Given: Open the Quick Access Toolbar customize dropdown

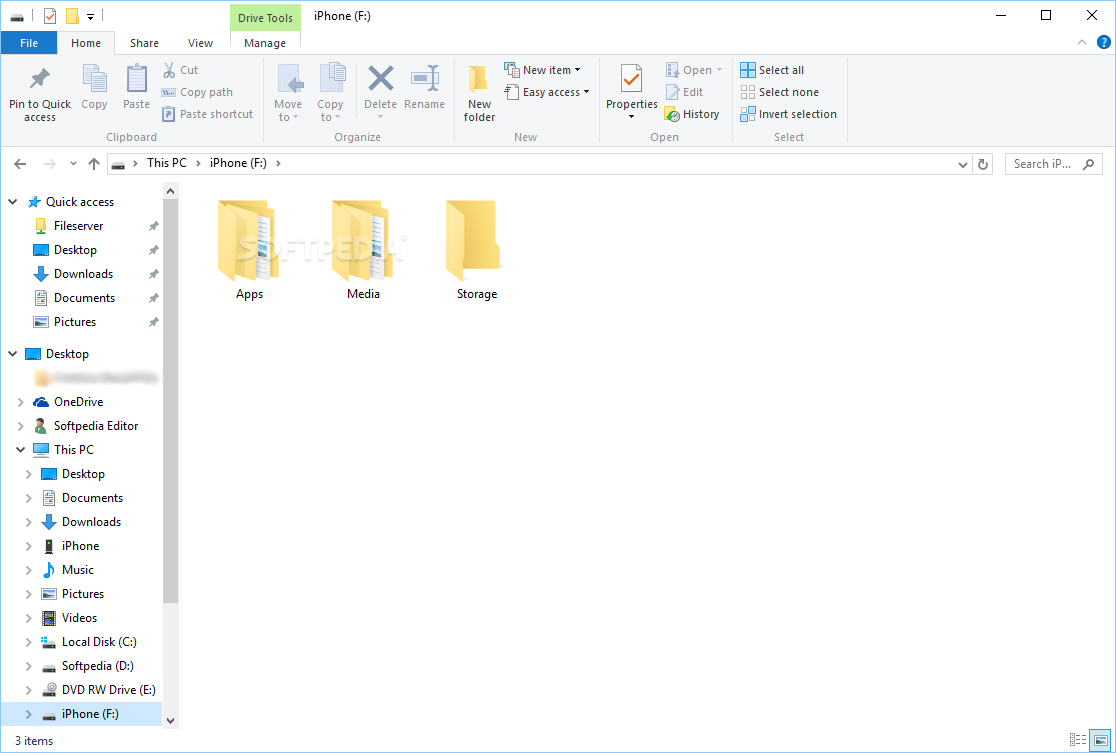Looking at the screenshot, I should pyautogui.click(x=90, y=16).
